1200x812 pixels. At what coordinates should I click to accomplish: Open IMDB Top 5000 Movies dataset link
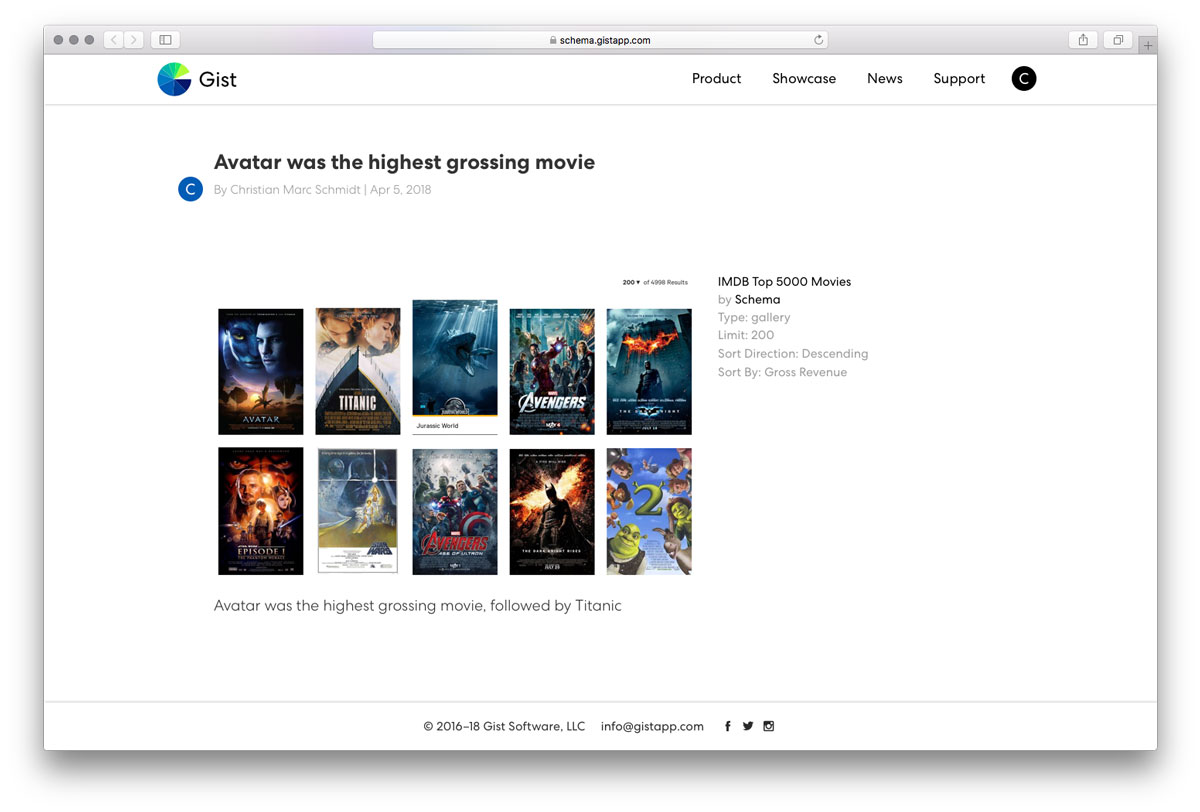click(x=784, y=281)
